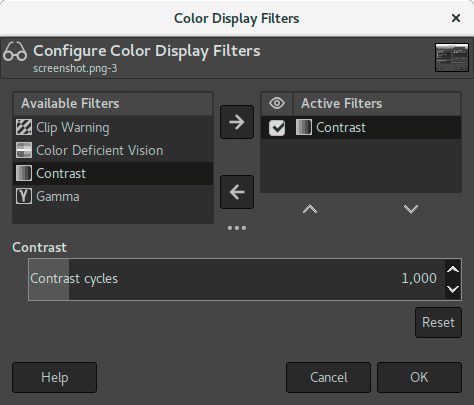Click the Active Filters column header
This screenshot has height=405, width=474.
(377, 104)
